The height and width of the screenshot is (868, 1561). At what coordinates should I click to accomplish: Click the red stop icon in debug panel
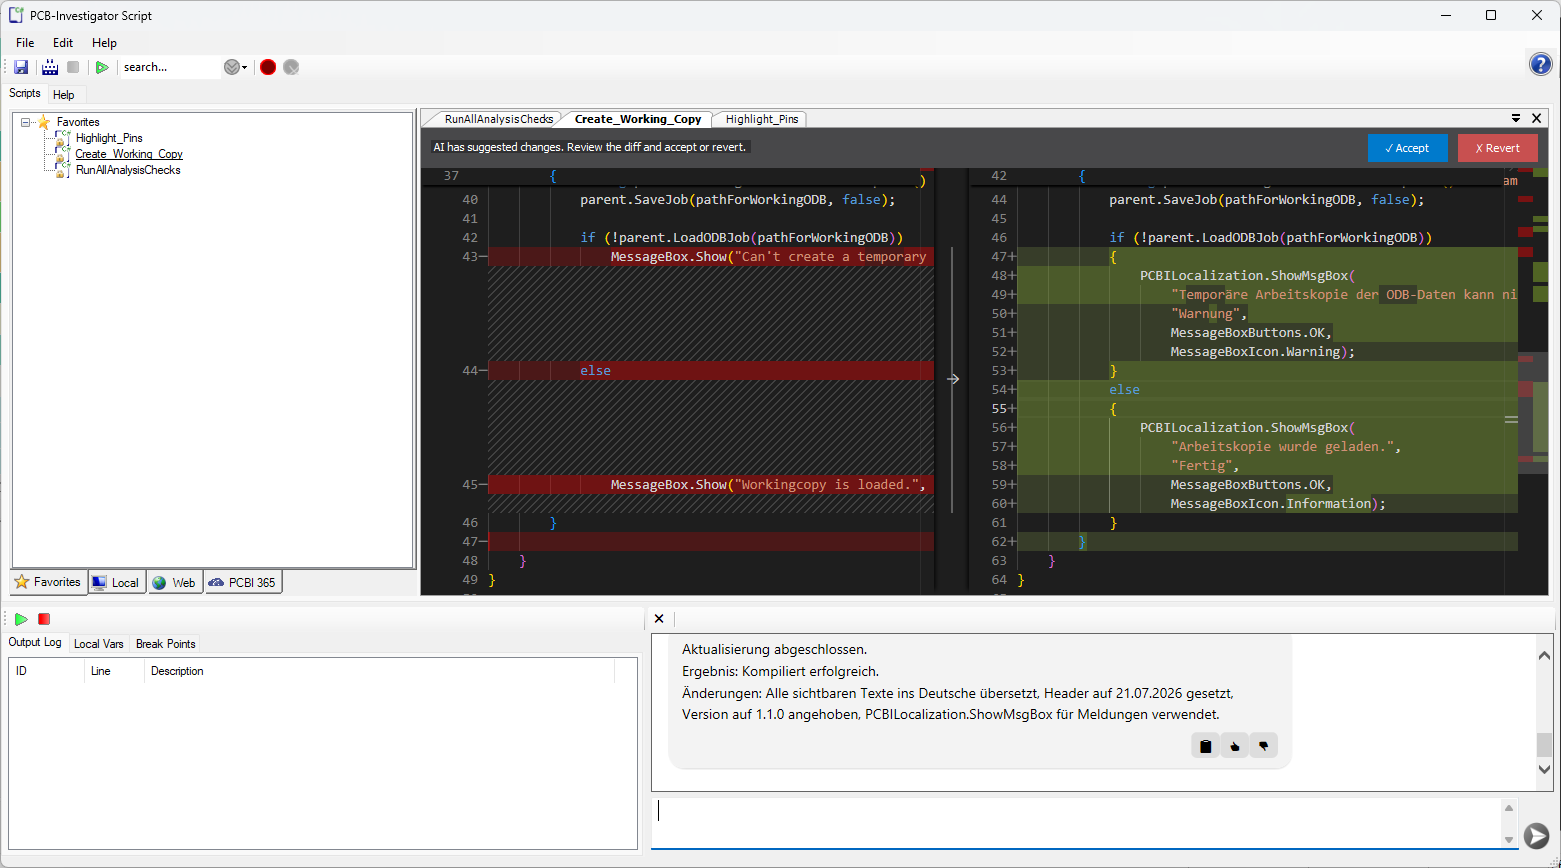pyautogui.click(x=44, y=619)
